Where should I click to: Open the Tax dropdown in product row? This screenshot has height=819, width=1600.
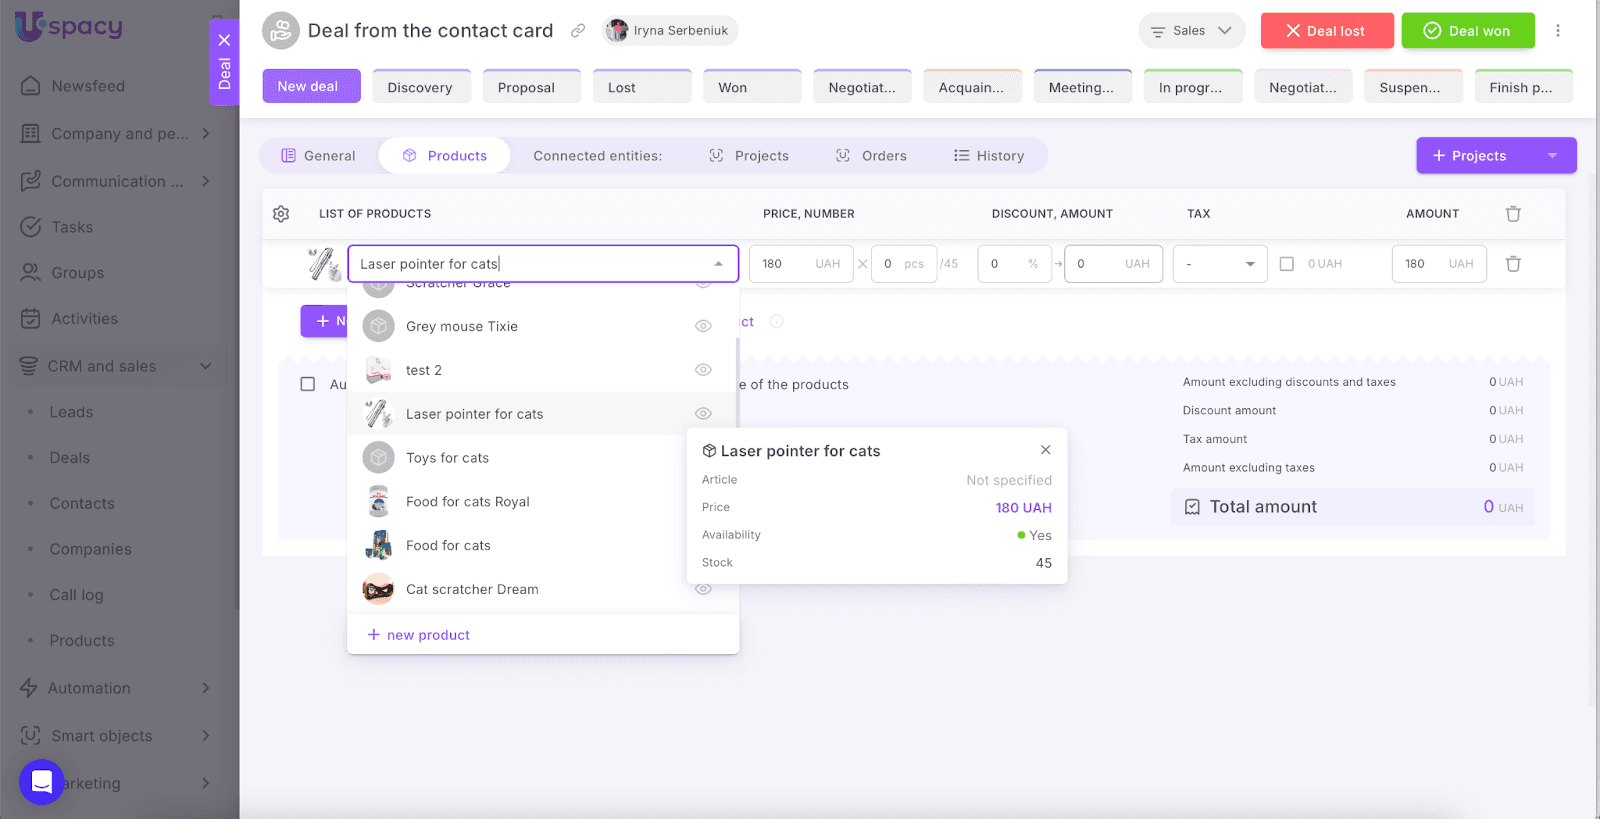point(1219,264)
